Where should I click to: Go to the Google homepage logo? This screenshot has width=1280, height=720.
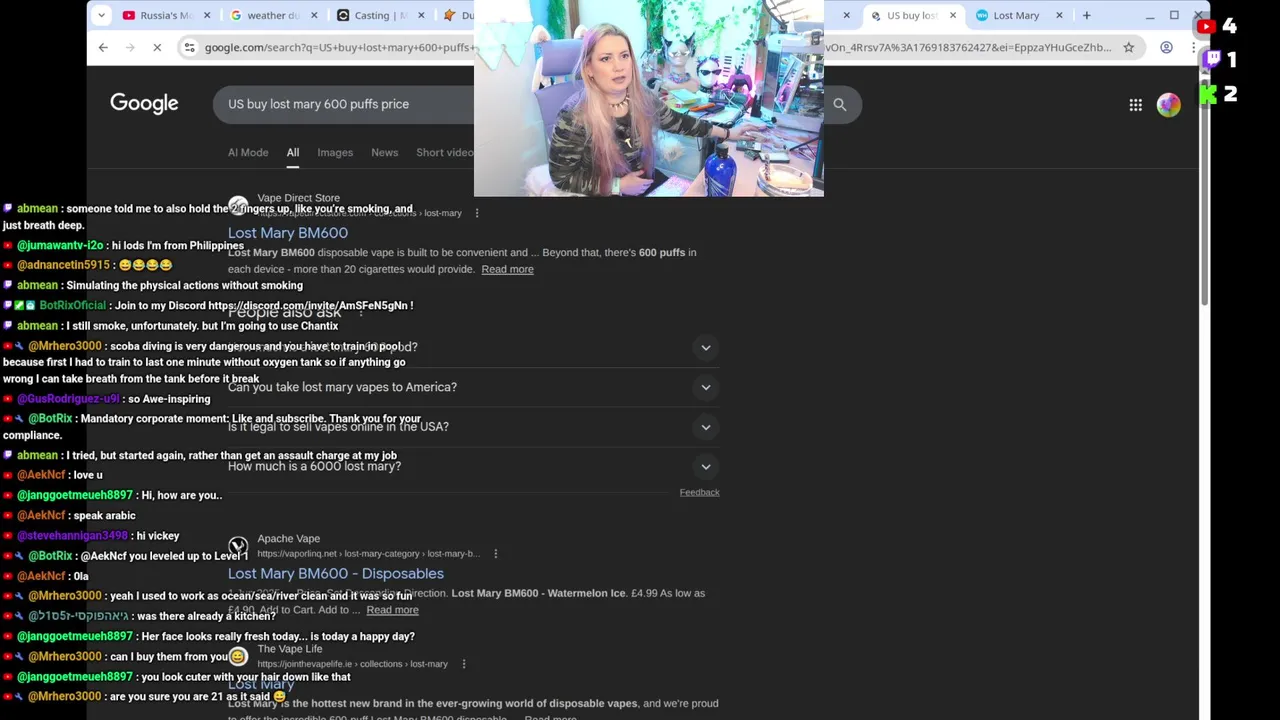(144, 104)
